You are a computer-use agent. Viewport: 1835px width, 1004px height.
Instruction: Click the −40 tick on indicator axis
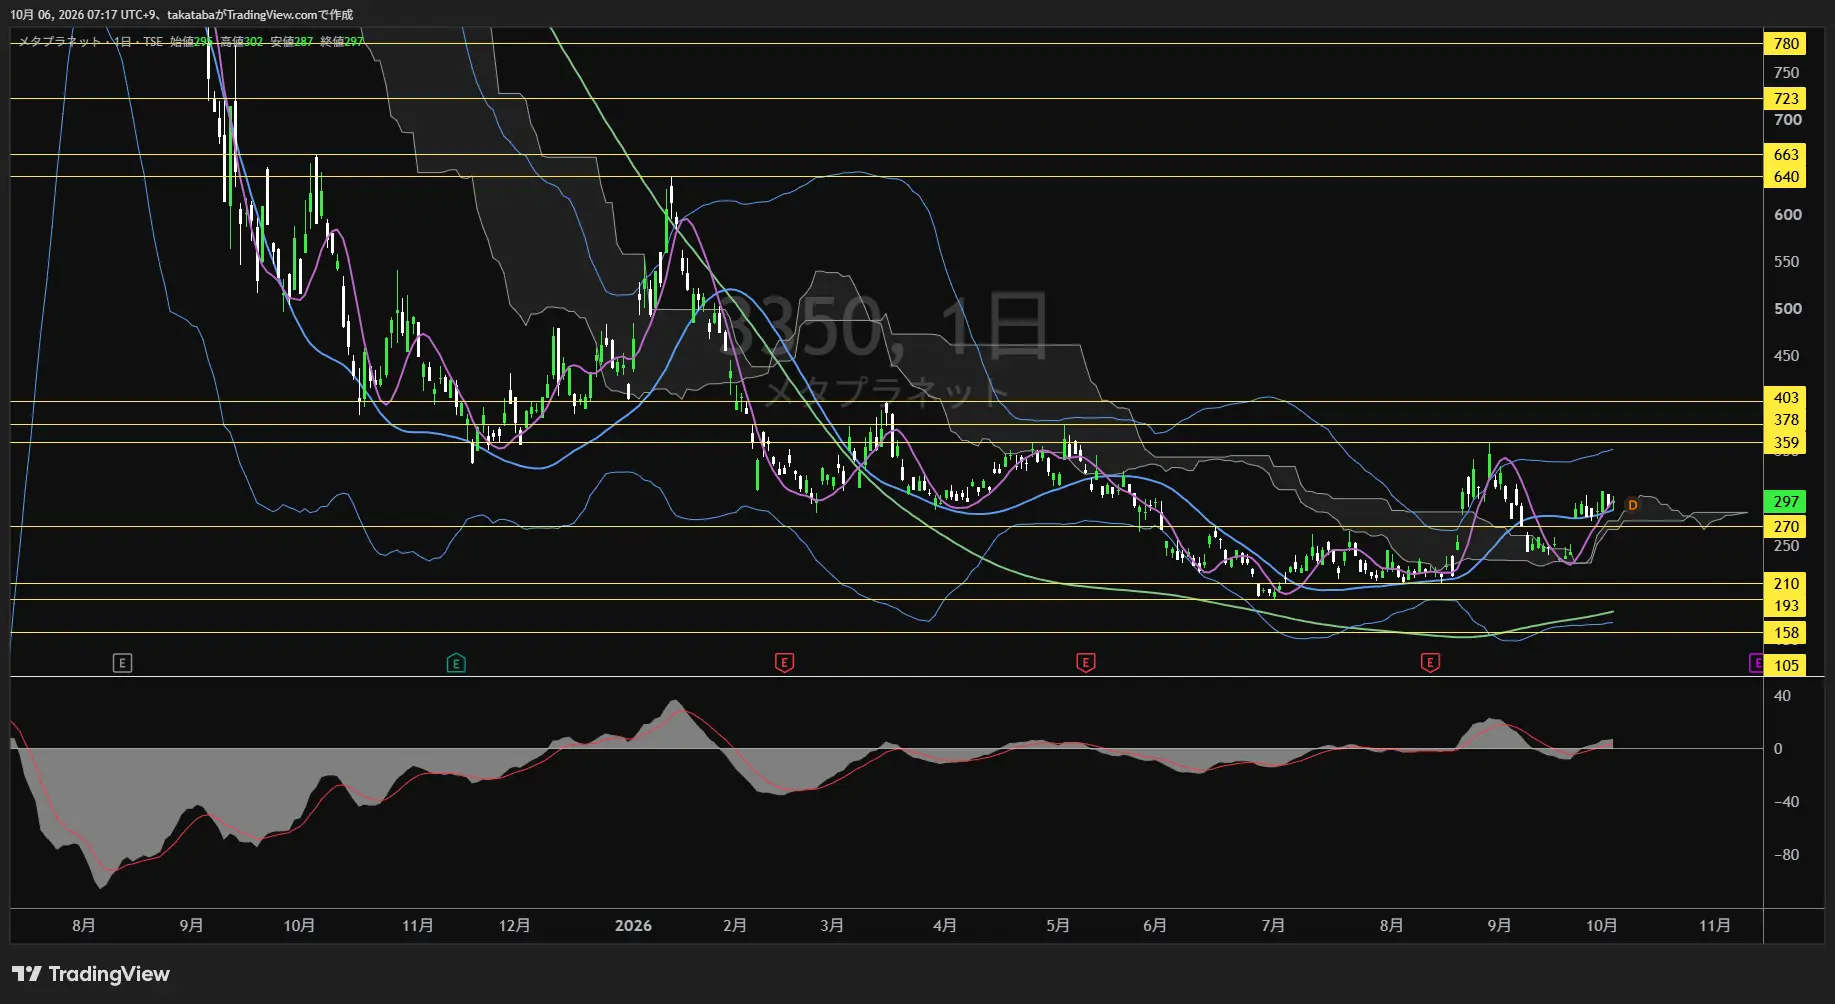click(x=1785, y=802)
